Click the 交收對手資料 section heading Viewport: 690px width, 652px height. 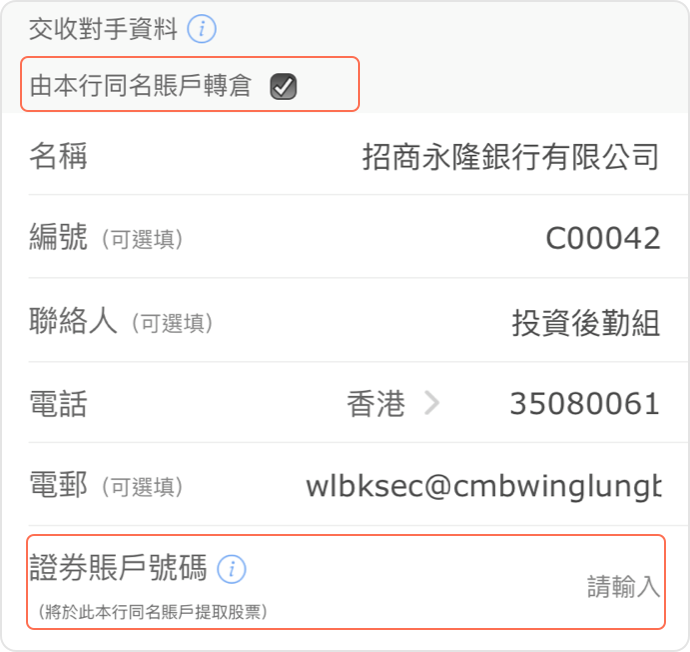click(103, 29)
